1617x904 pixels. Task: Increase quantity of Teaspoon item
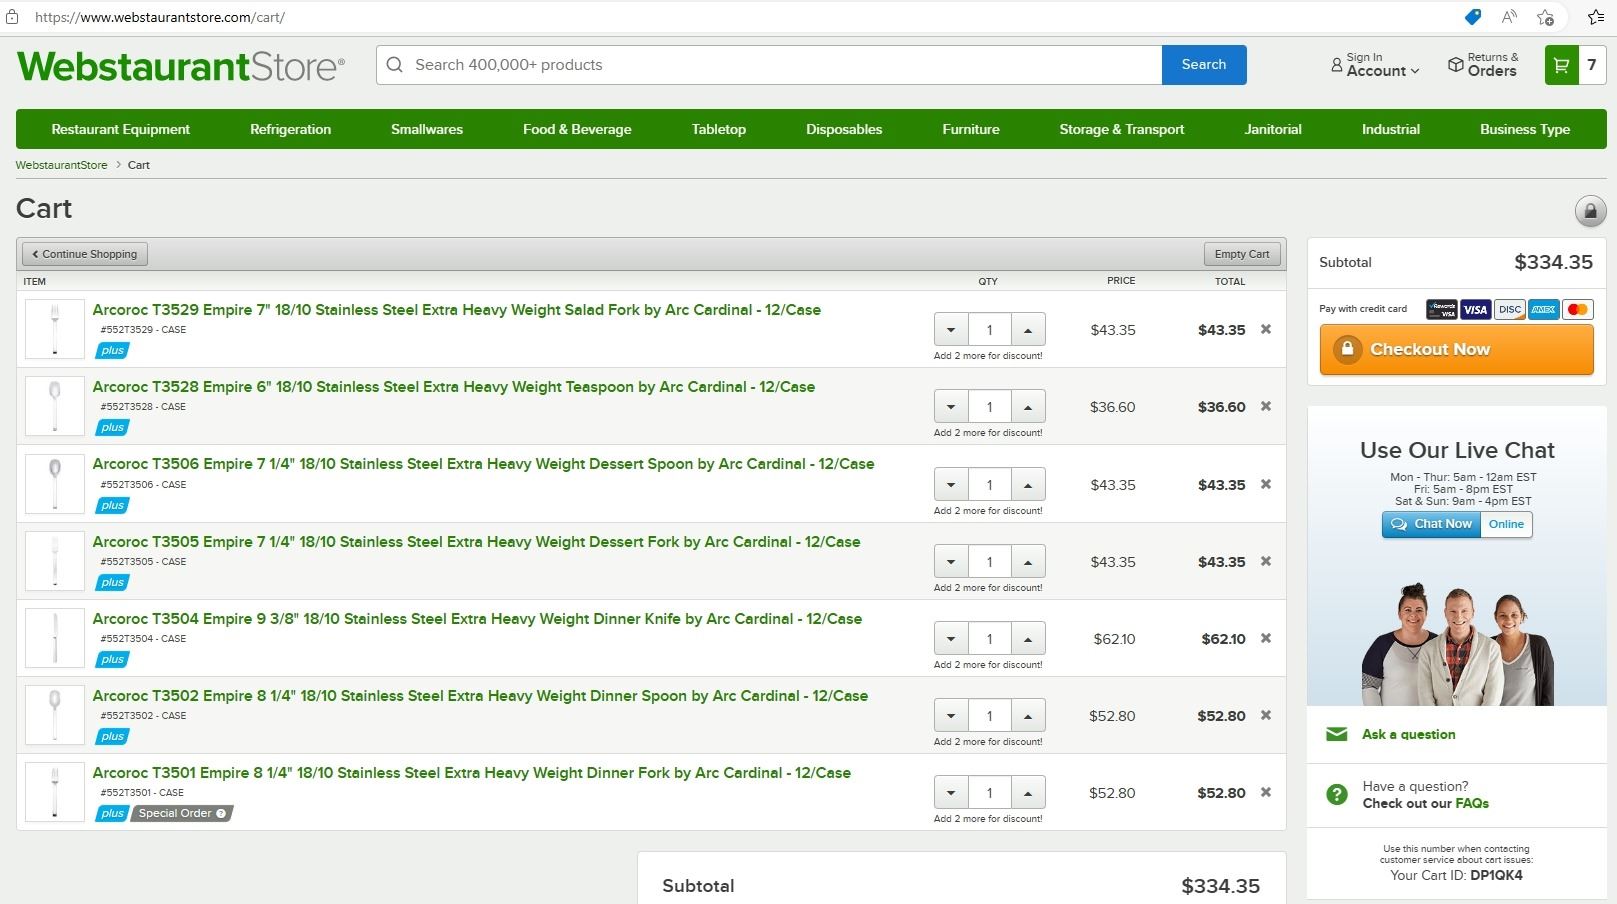[x=1028, y=407]
